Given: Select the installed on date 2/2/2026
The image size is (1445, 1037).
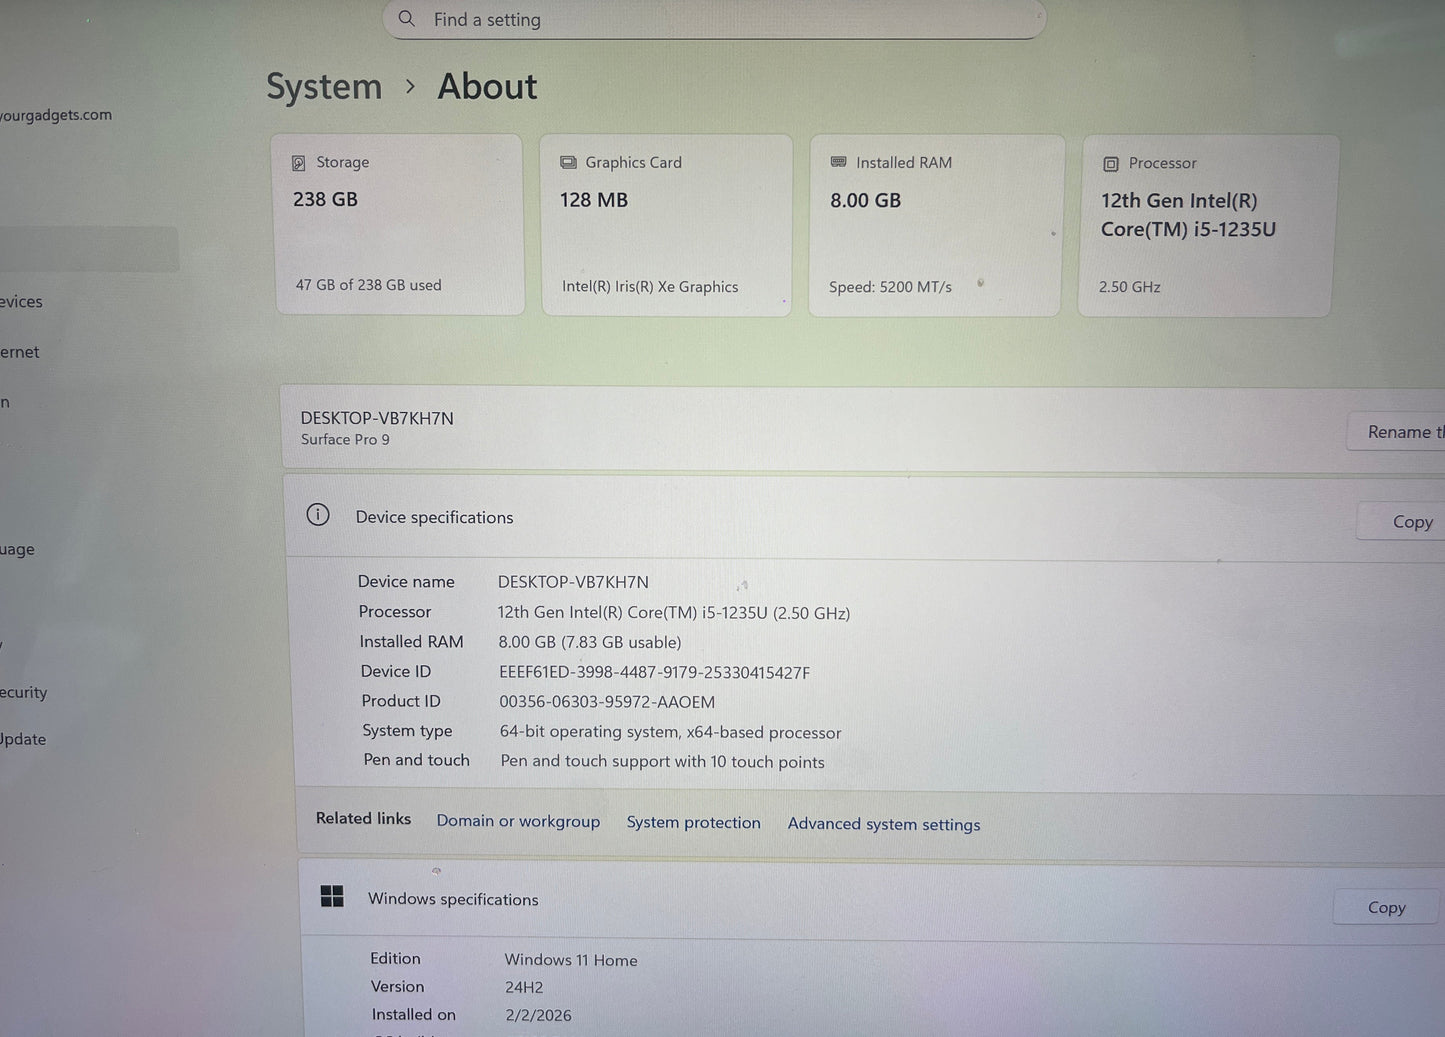Looking at the screenshot, I should pyautogui.click(x=539, y=1016).
